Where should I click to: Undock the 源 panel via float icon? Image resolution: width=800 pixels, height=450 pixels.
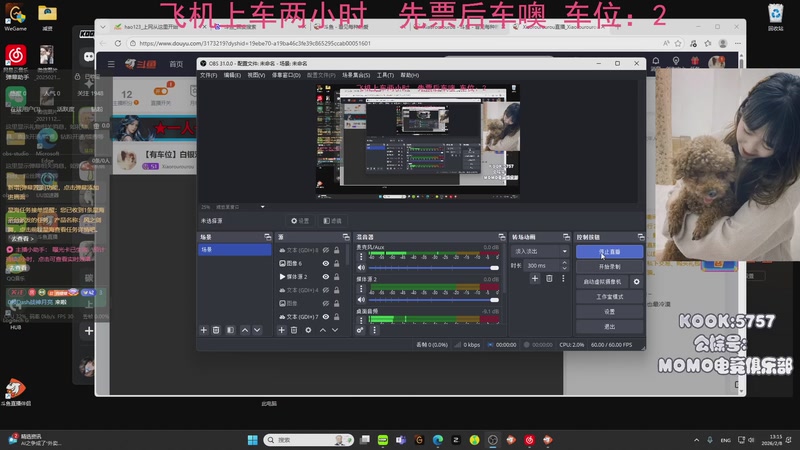click(x=346, y=237)
